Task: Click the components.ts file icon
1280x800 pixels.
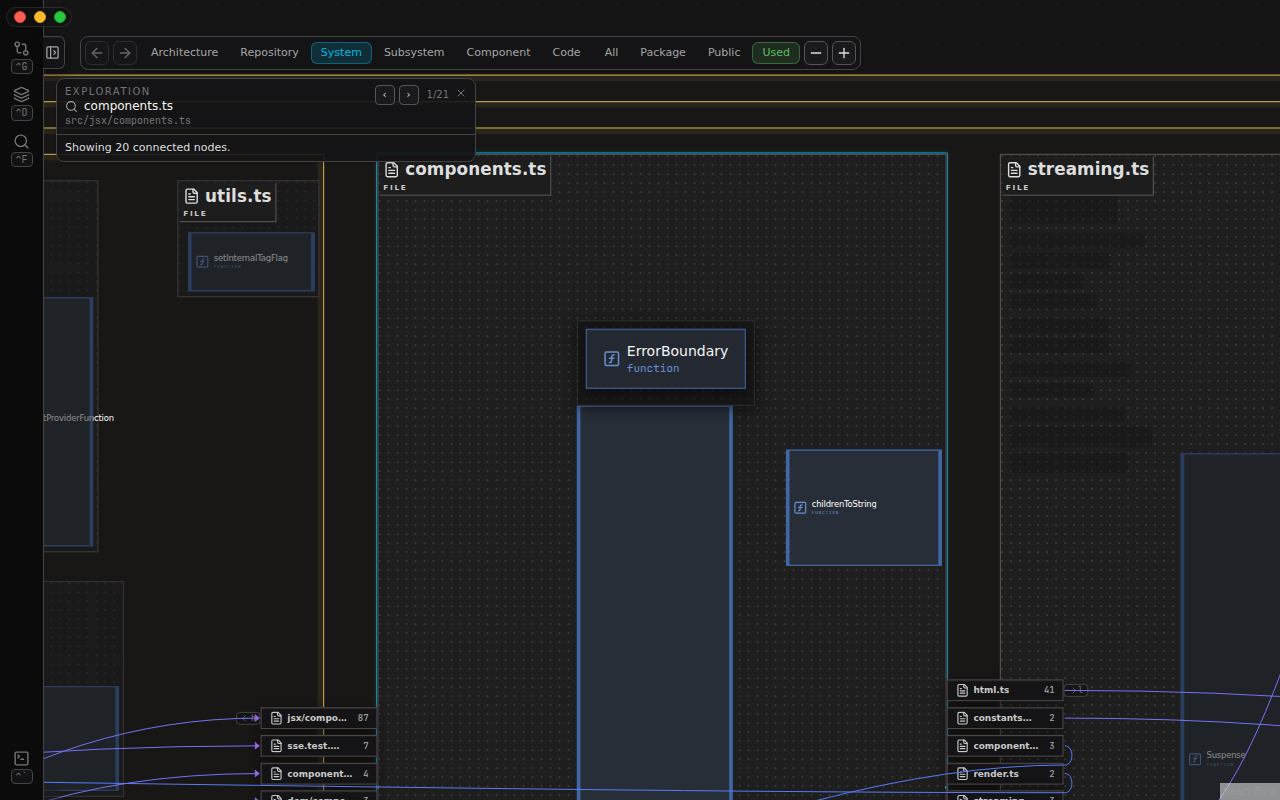Action: [392, 170]
